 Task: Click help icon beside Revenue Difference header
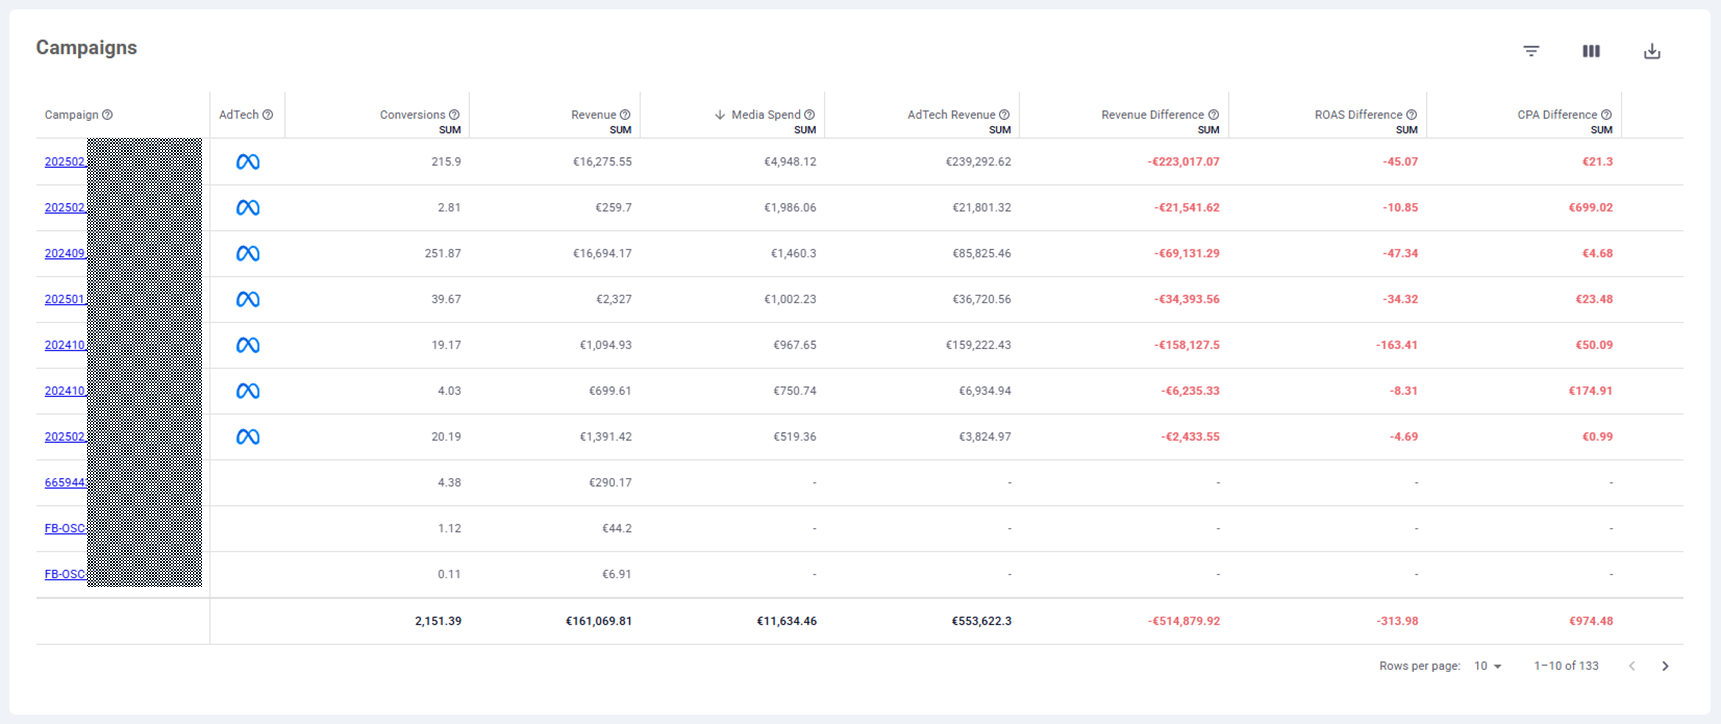(x=1213, y=115)
